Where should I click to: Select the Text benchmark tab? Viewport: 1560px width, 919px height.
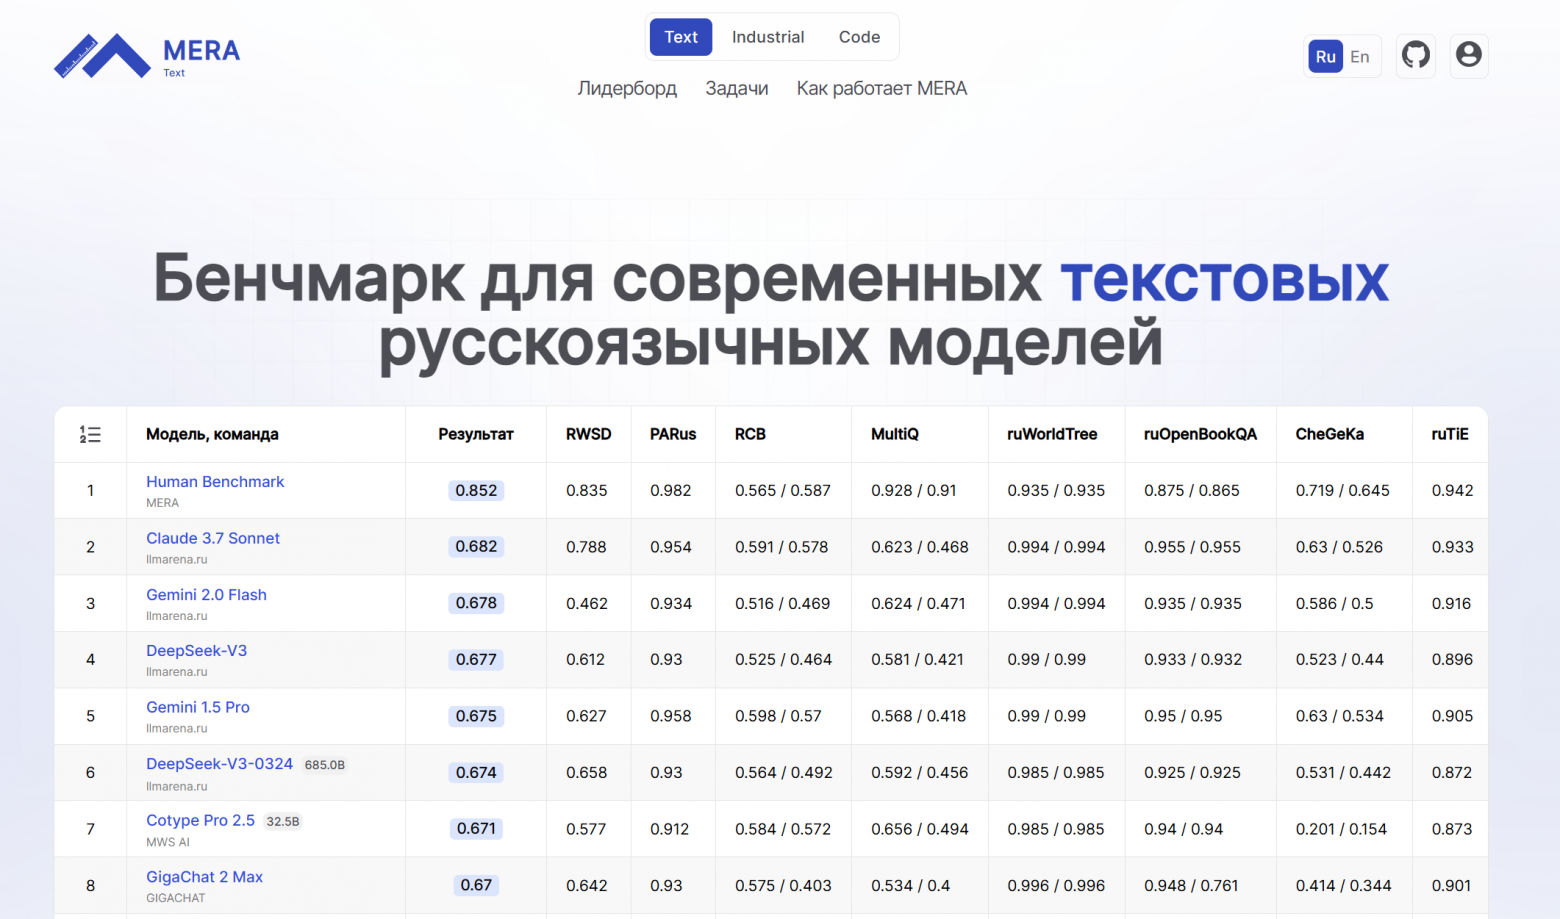click(x=681, y=36)
